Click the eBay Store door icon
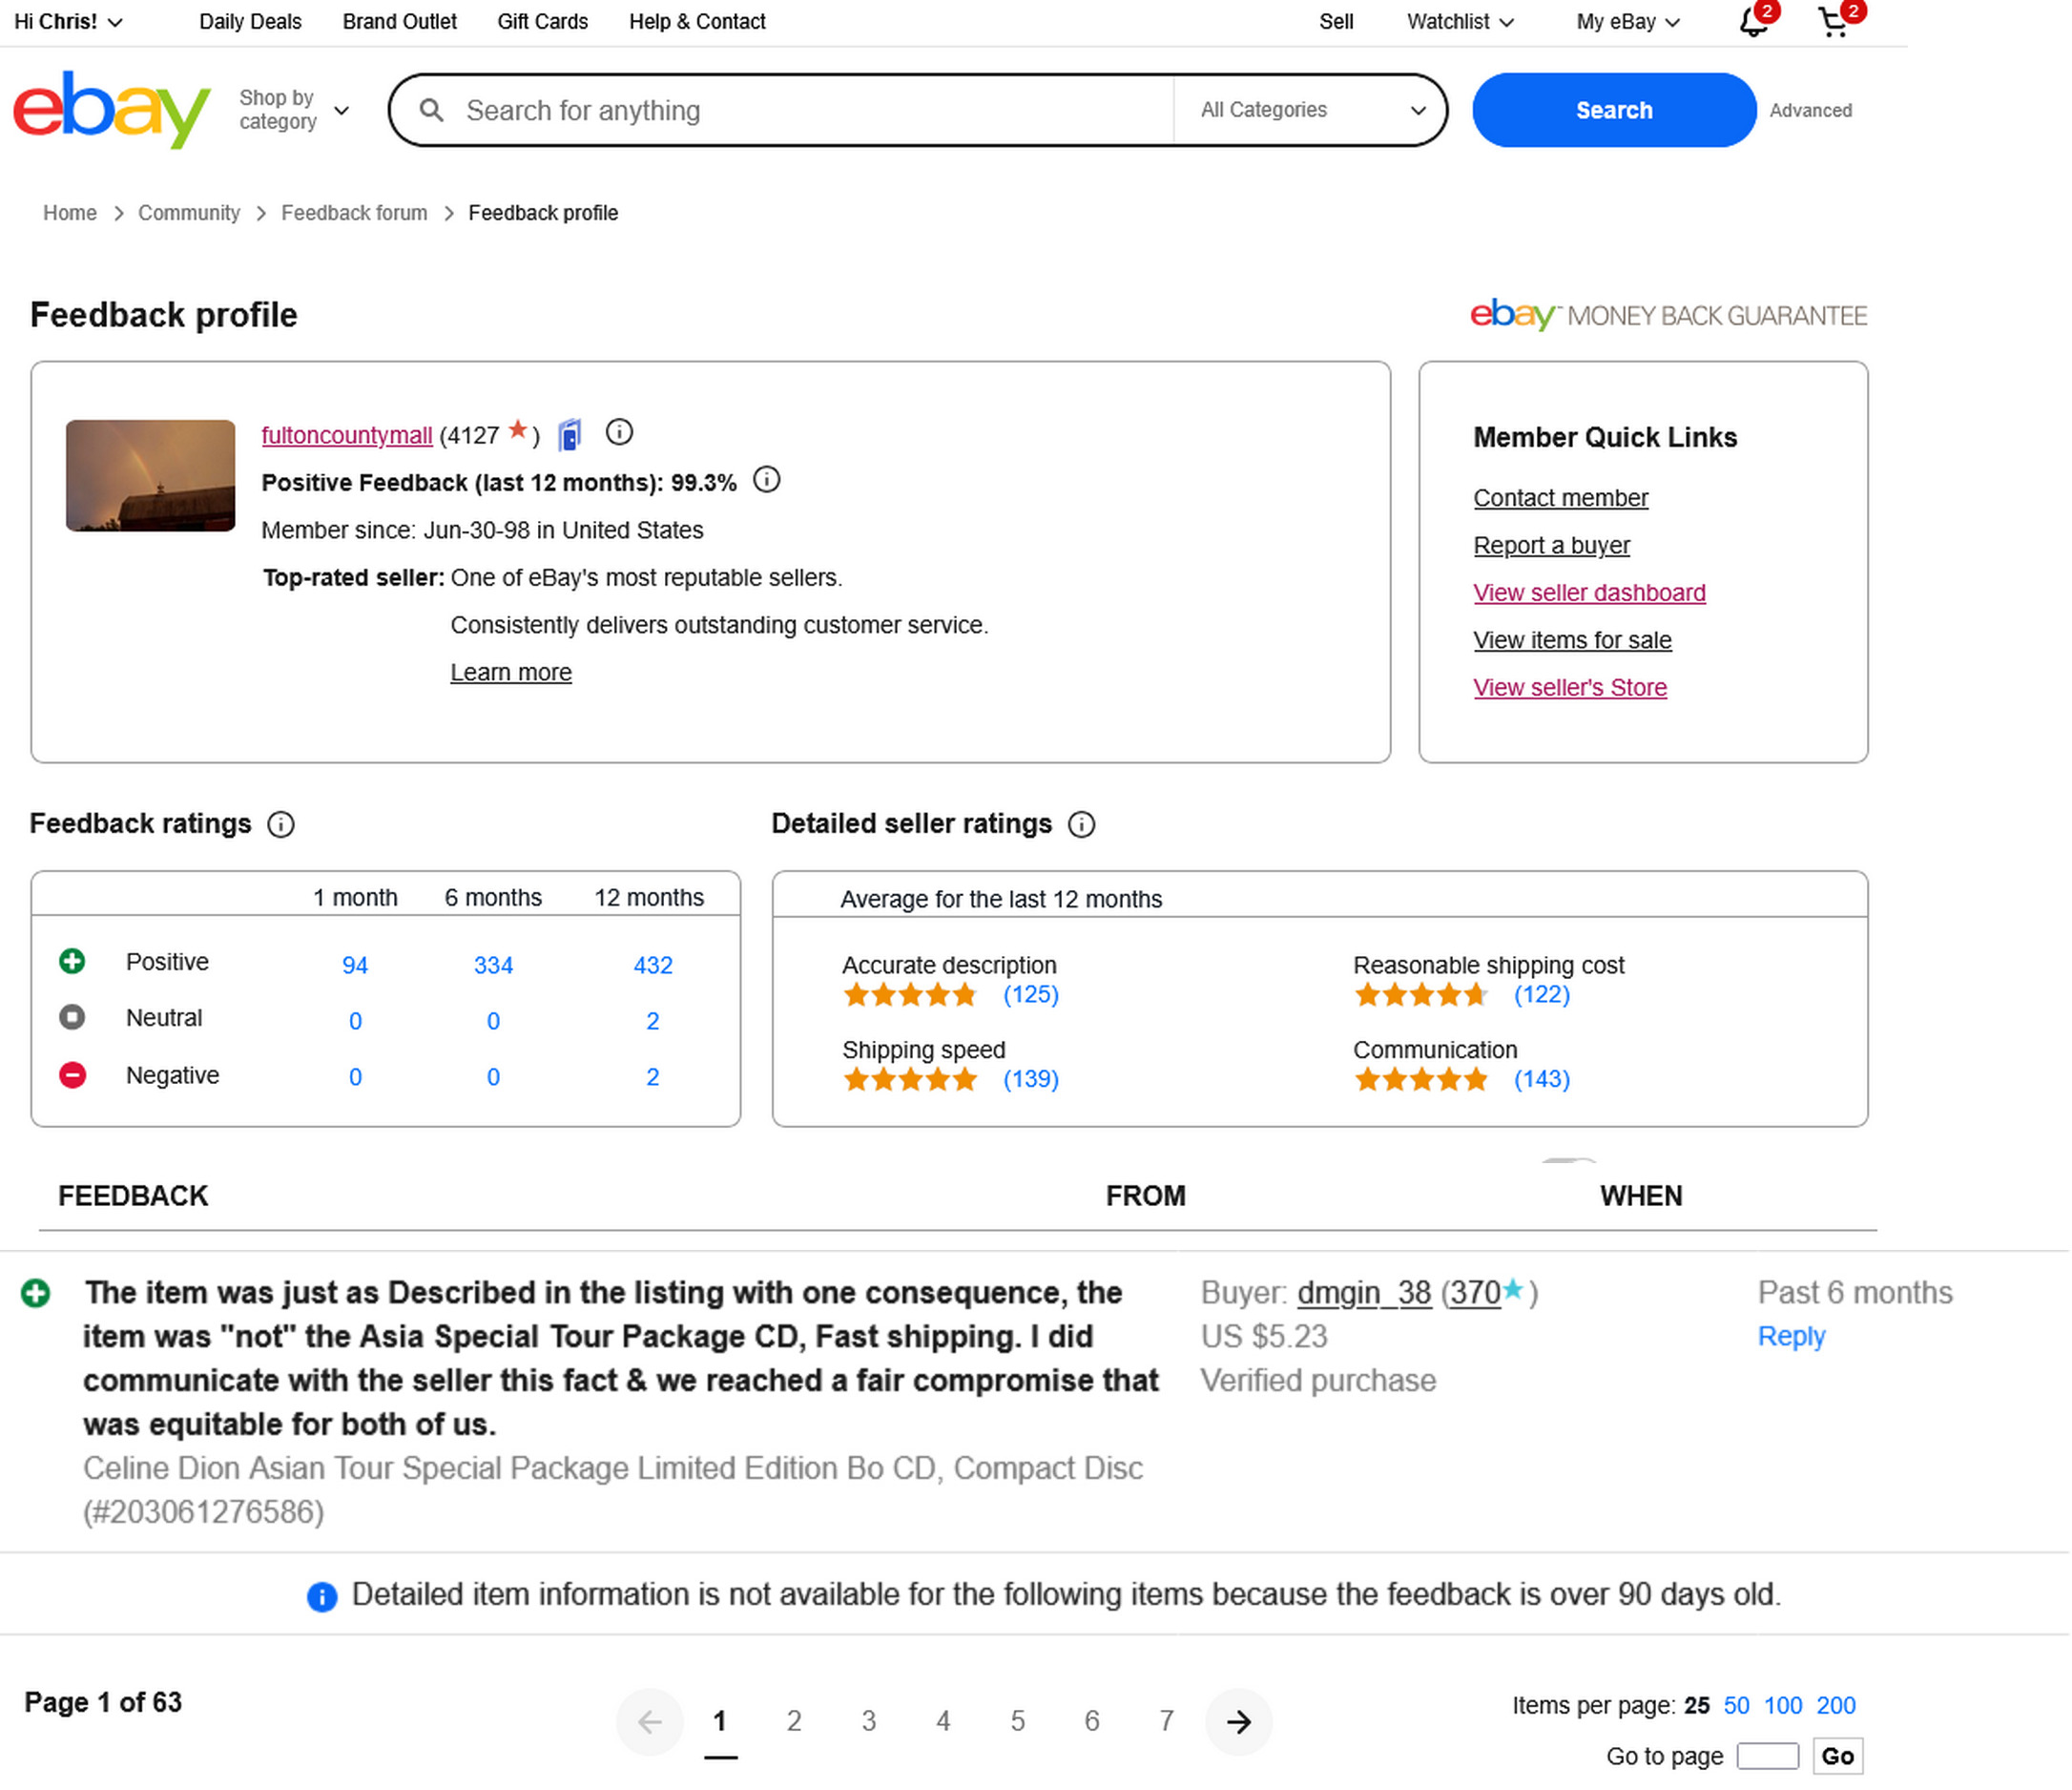The width and height of the screenshot is (2072, 1790). [570, 435]
